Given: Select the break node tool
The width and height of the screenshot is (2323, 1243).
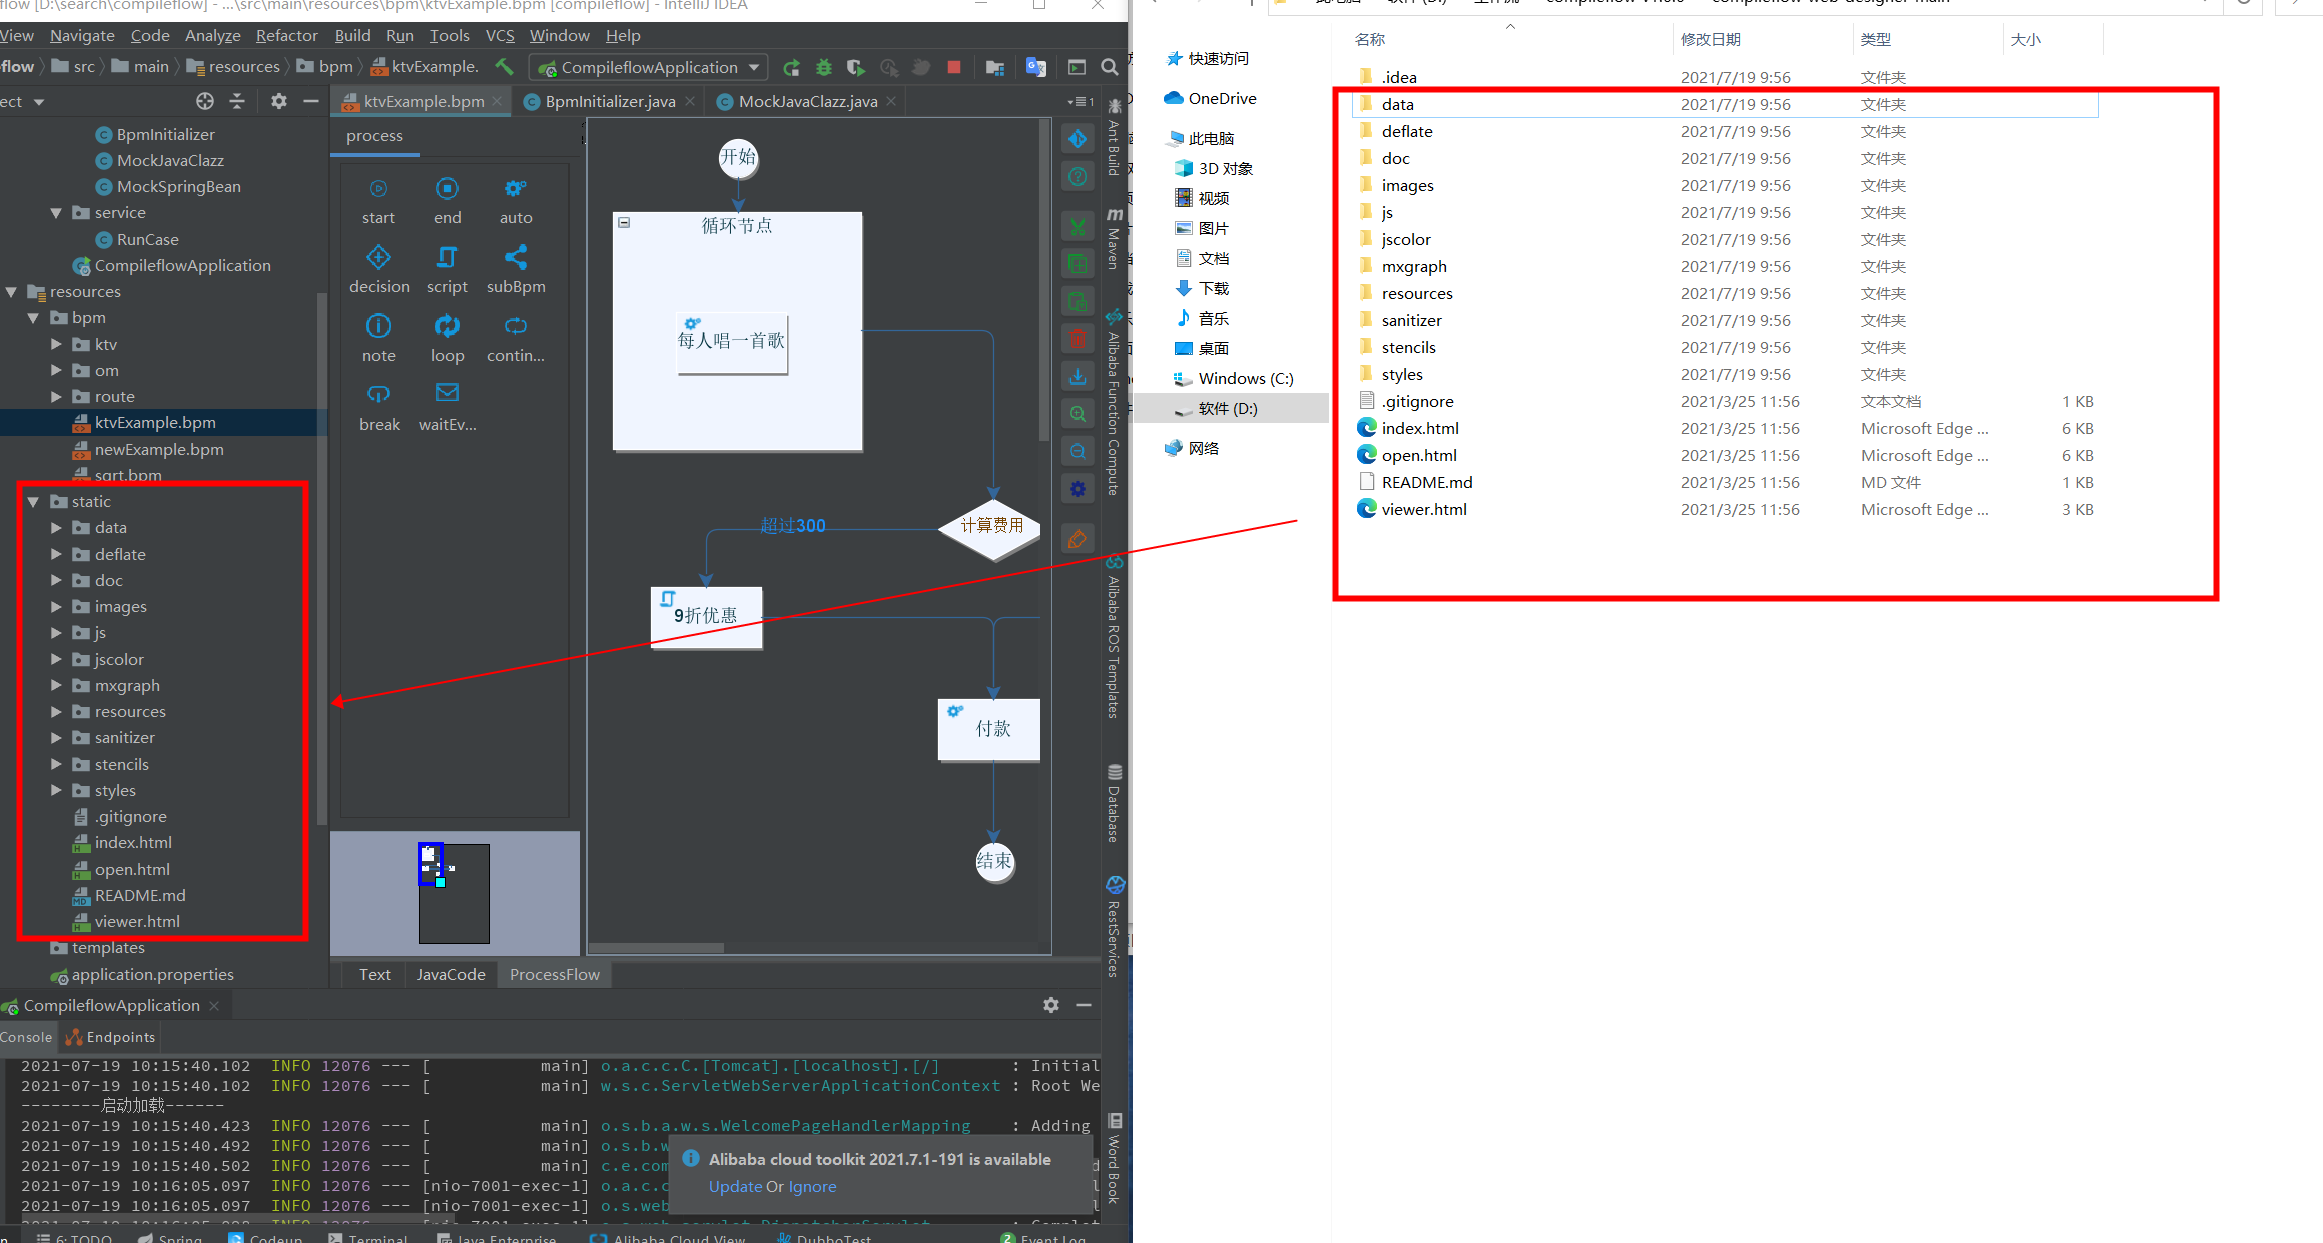Looking at the screenshot, I should 379,405.
